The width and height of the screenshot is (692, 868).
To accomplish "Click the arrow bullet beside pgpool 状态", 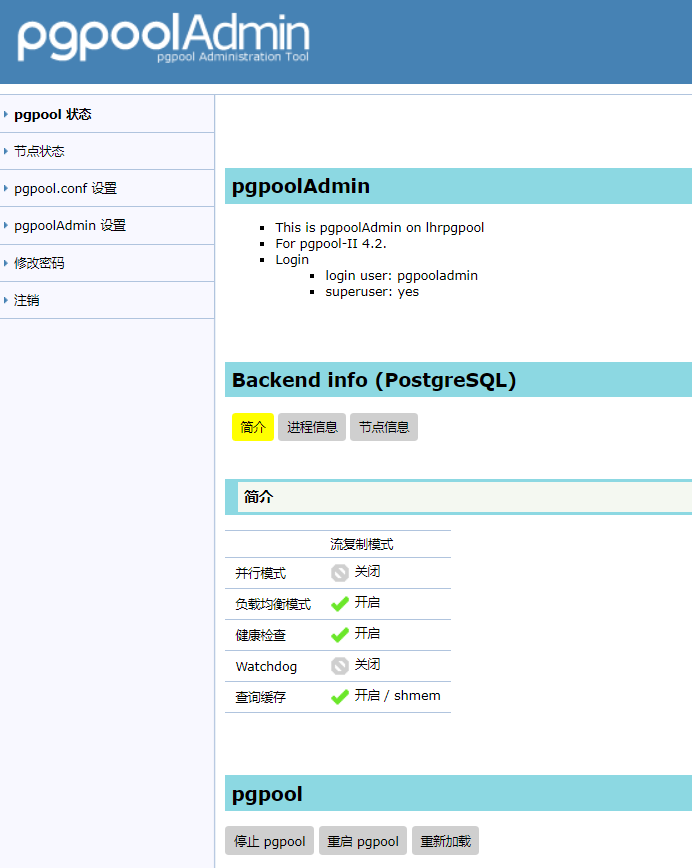I will pyautogui.click(x=6, y=114).
